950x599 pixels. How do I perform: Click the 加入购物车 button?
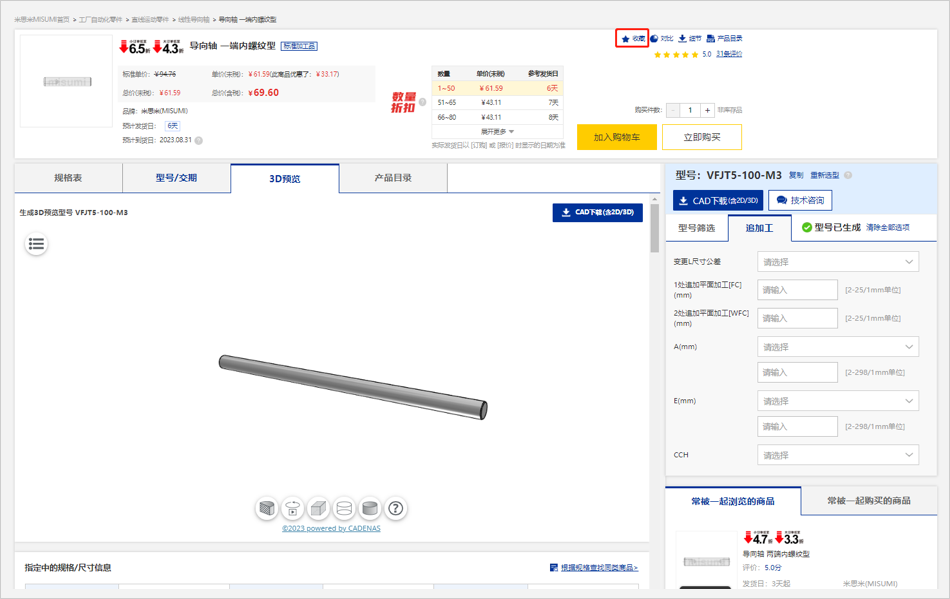pyautogui.click(x=617, y=137)
